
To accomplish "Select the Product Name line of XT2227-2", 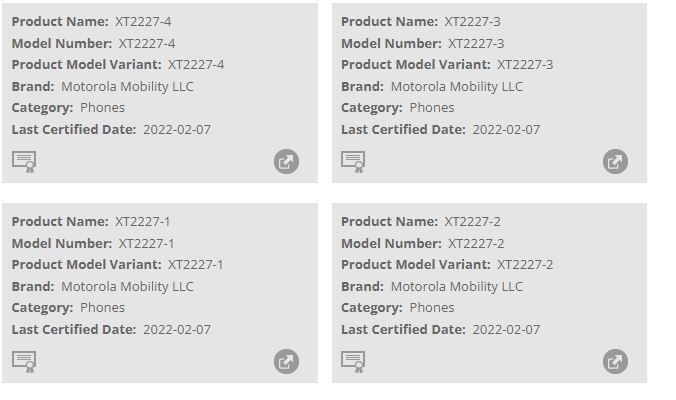I will 421,221.
